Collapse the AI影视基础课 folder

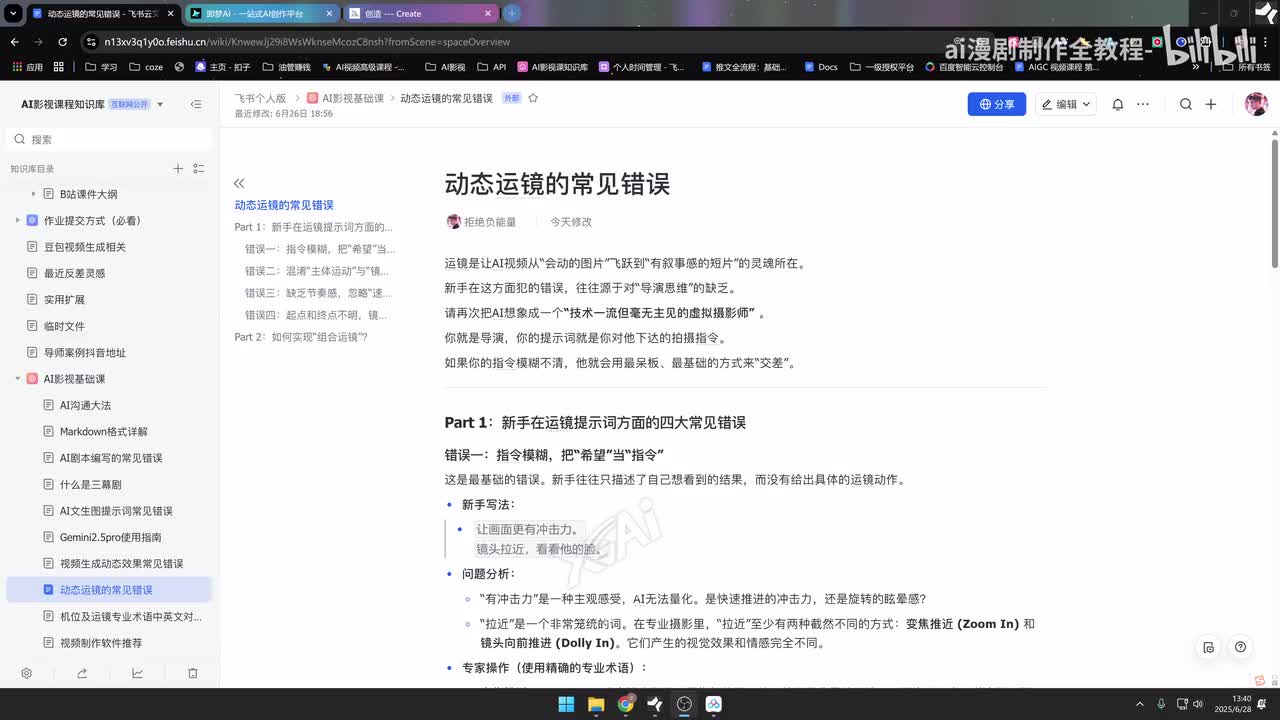tap(17, 379)
